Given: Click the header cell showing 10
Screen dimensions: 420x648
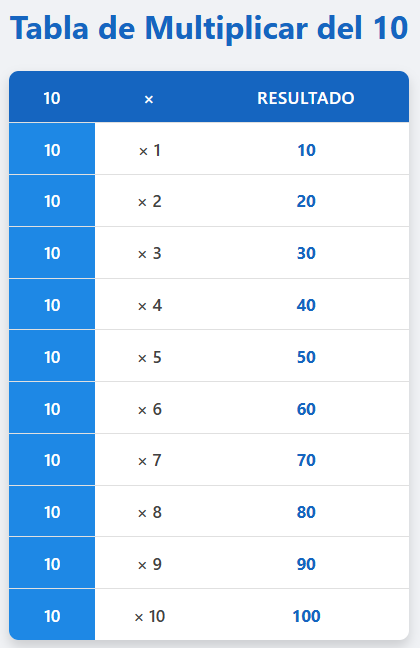Looking at the screenshot, I should (x=52, y=98).
